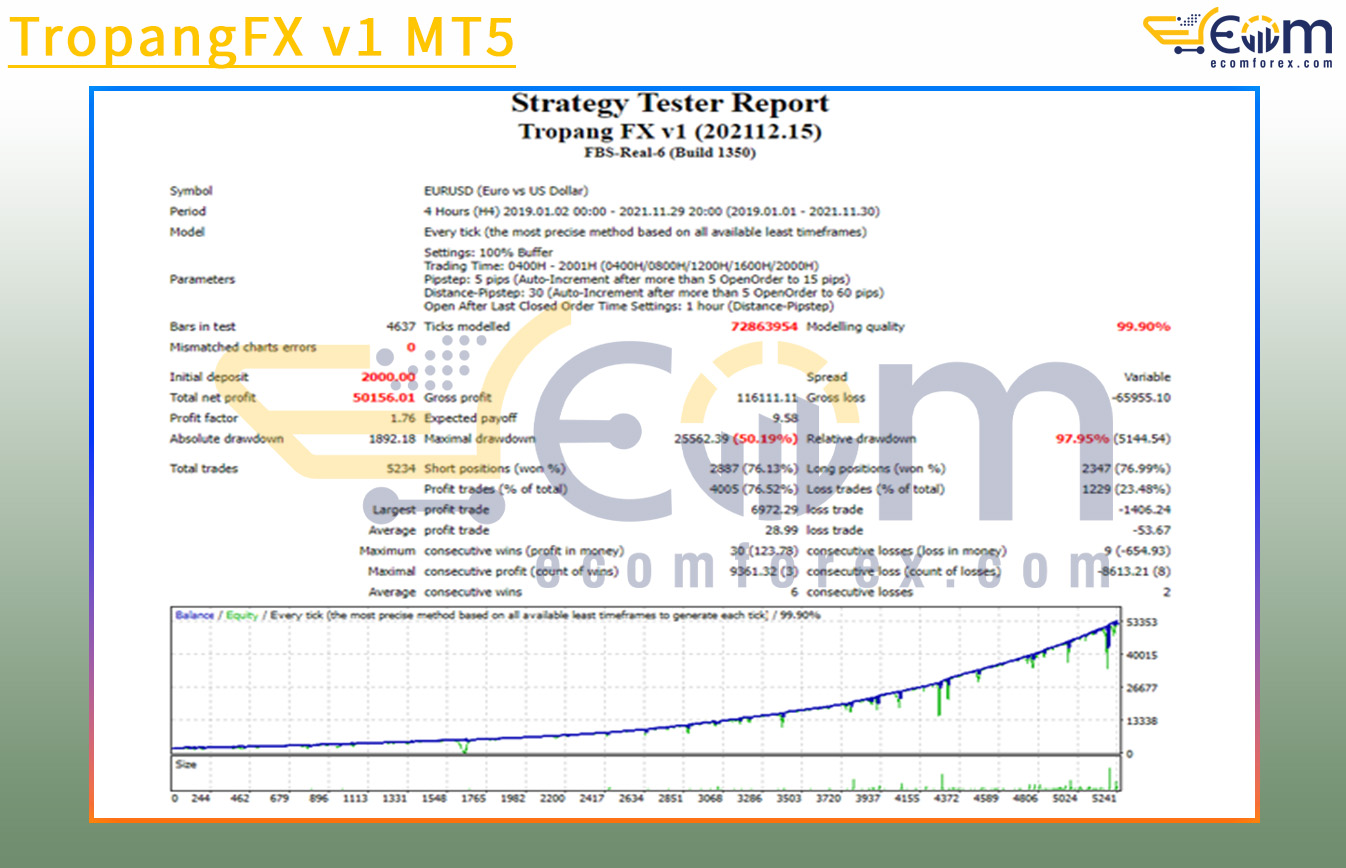The image size is (1346, 868).
Task: Click the 13338 tick on chart's vertical axis
Action: (x=1141, y=721)
